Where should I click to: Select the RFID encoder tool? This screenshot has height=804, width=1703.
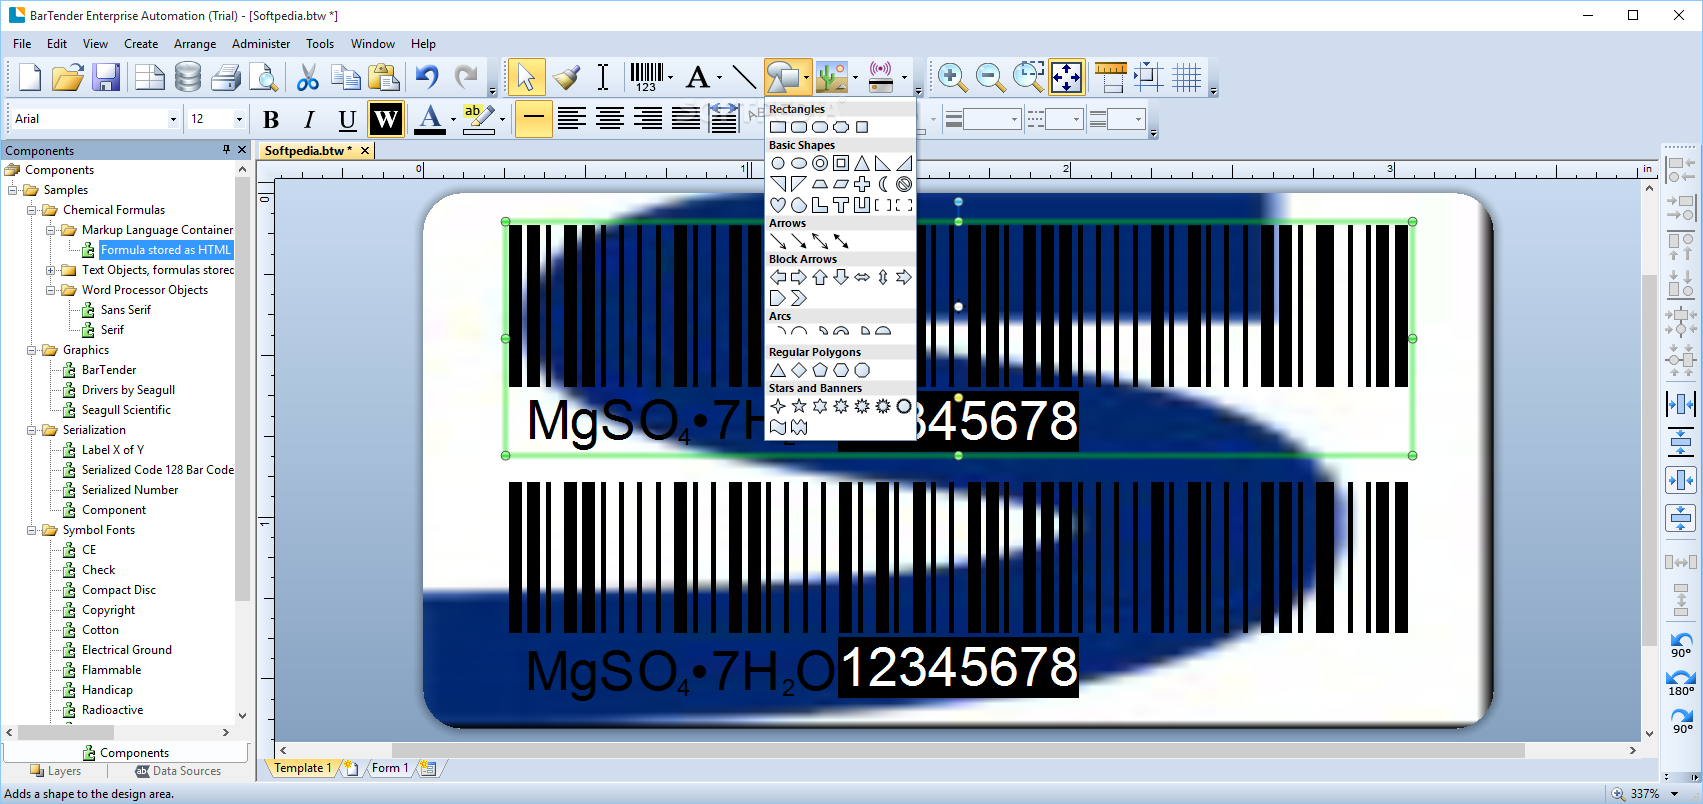click(881, 77)
